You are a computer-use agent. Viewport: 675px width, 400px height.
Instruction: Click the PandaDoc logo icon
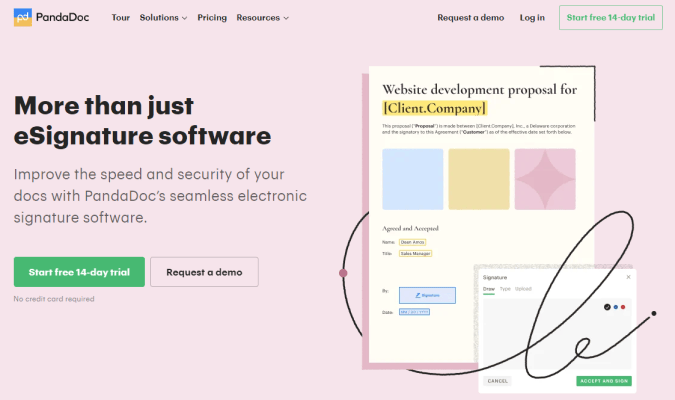(23, 17)
